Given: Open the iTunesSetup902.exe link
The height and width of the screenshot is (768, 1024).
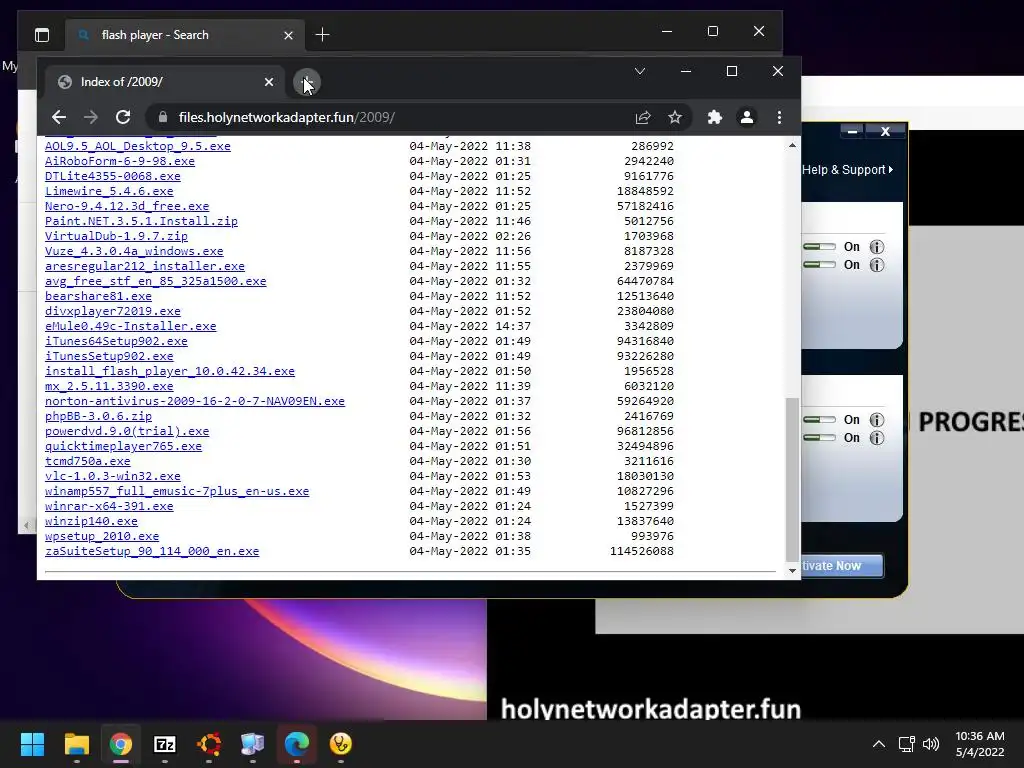Looking at the screenshot, I should [x=109, y=357].
